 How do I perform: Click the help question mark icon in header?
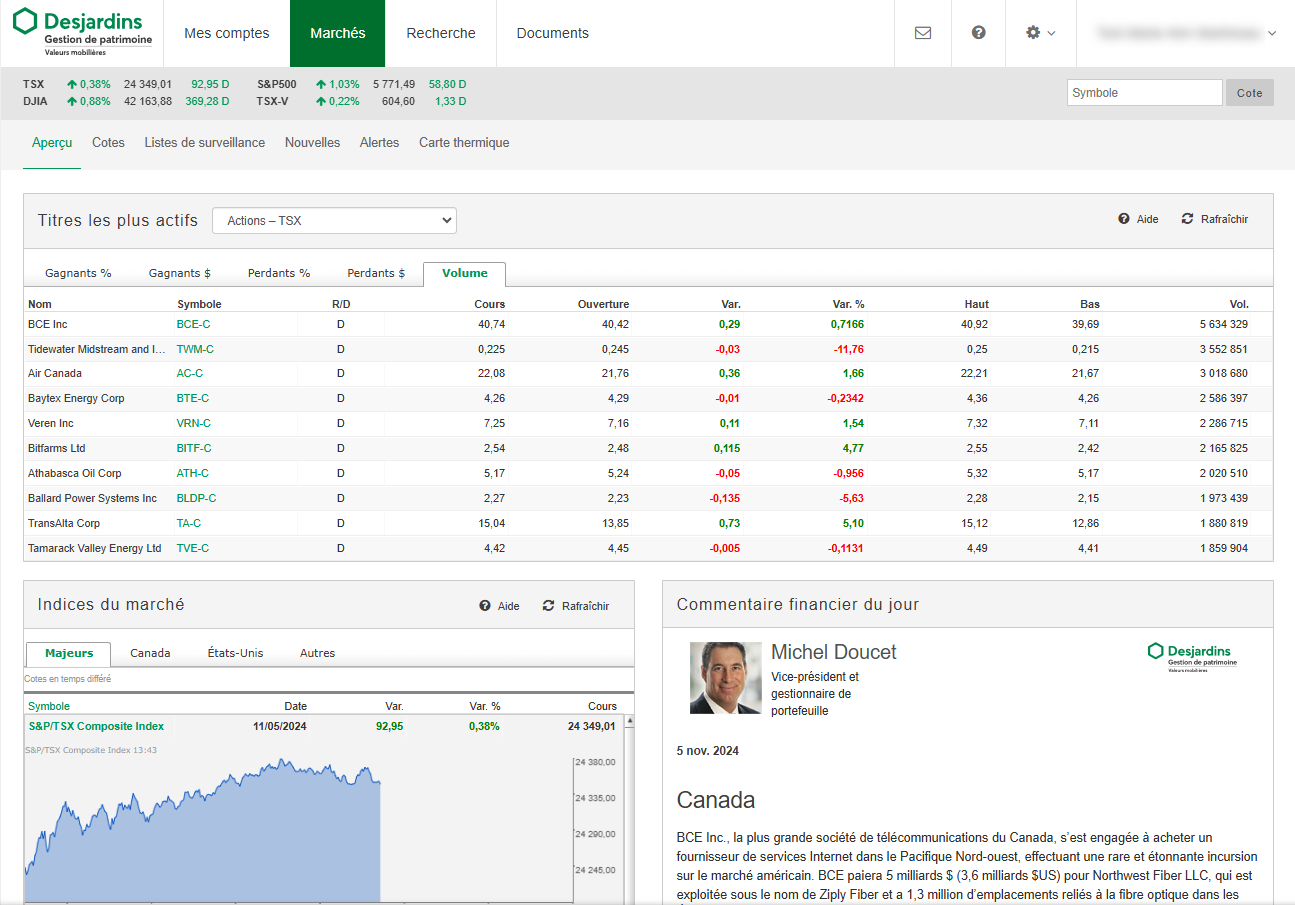click(979, 33)
